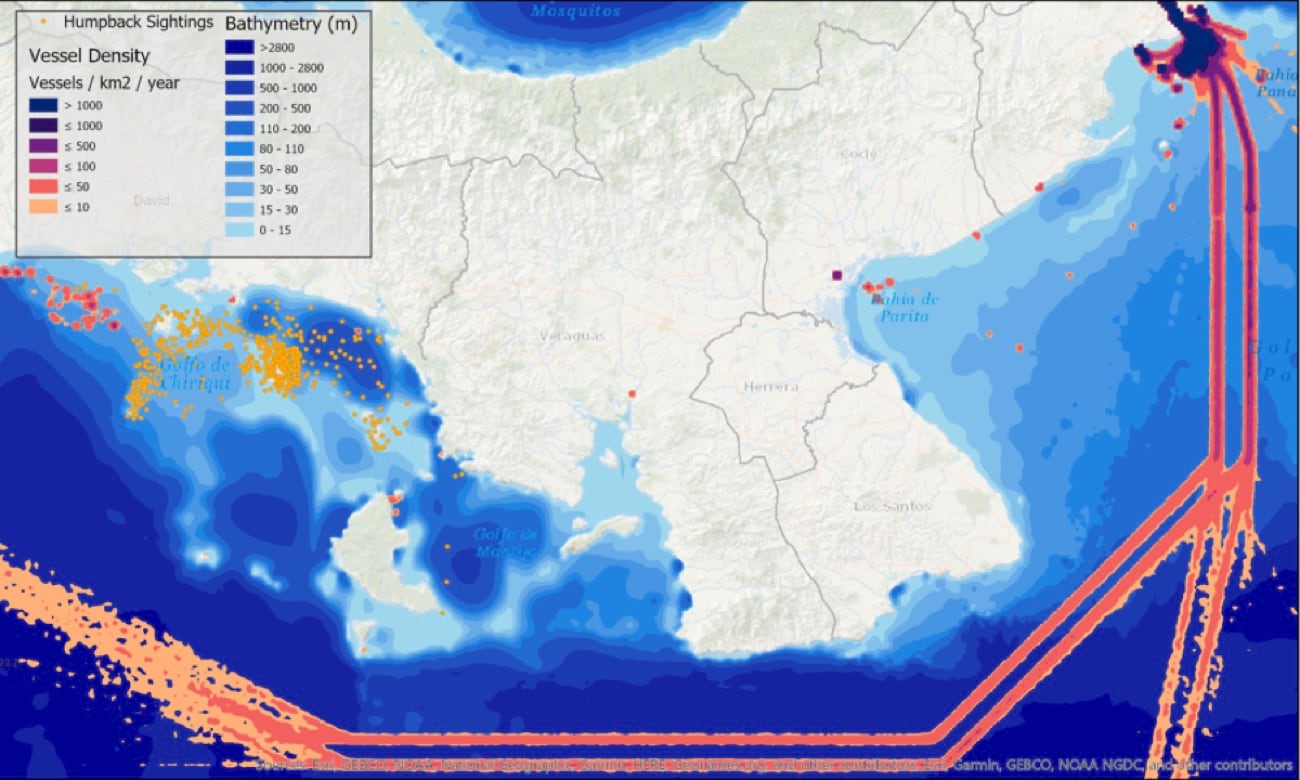Click the red marker in Veraguas inland
The image size is (1300, 780).
coord(632,394)
